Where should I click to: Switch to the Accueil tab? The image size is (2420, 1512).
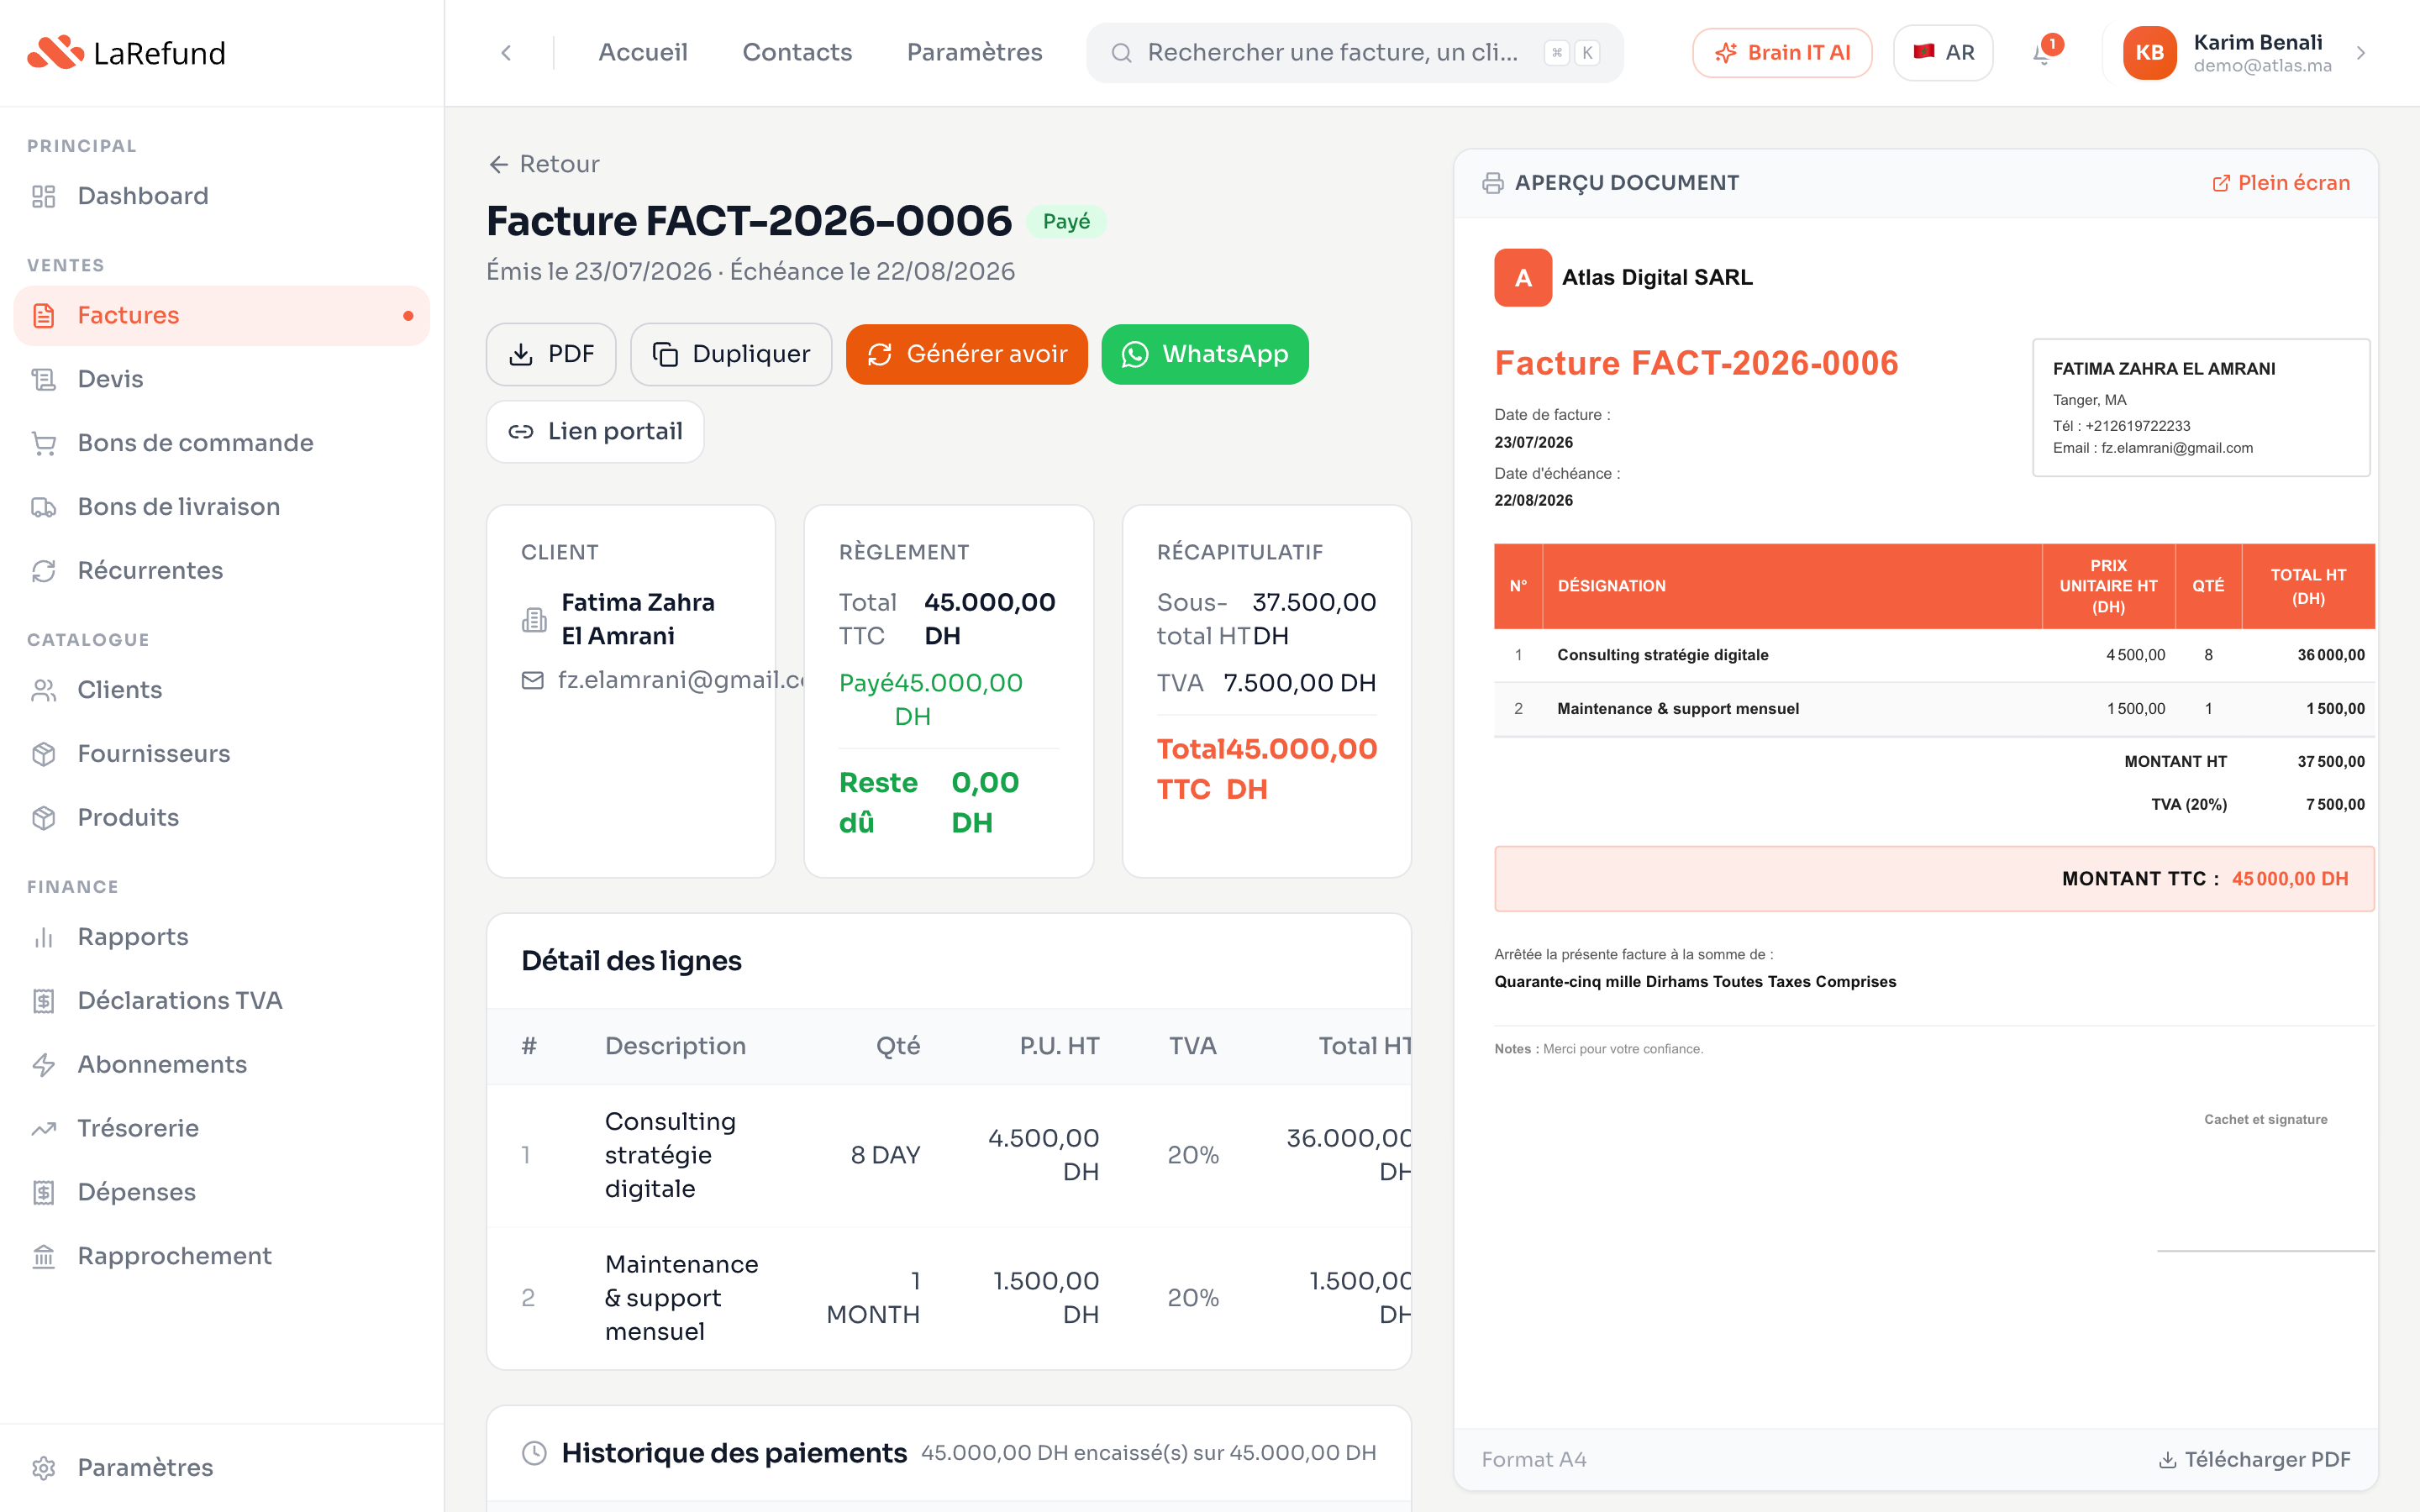[643, 53]
